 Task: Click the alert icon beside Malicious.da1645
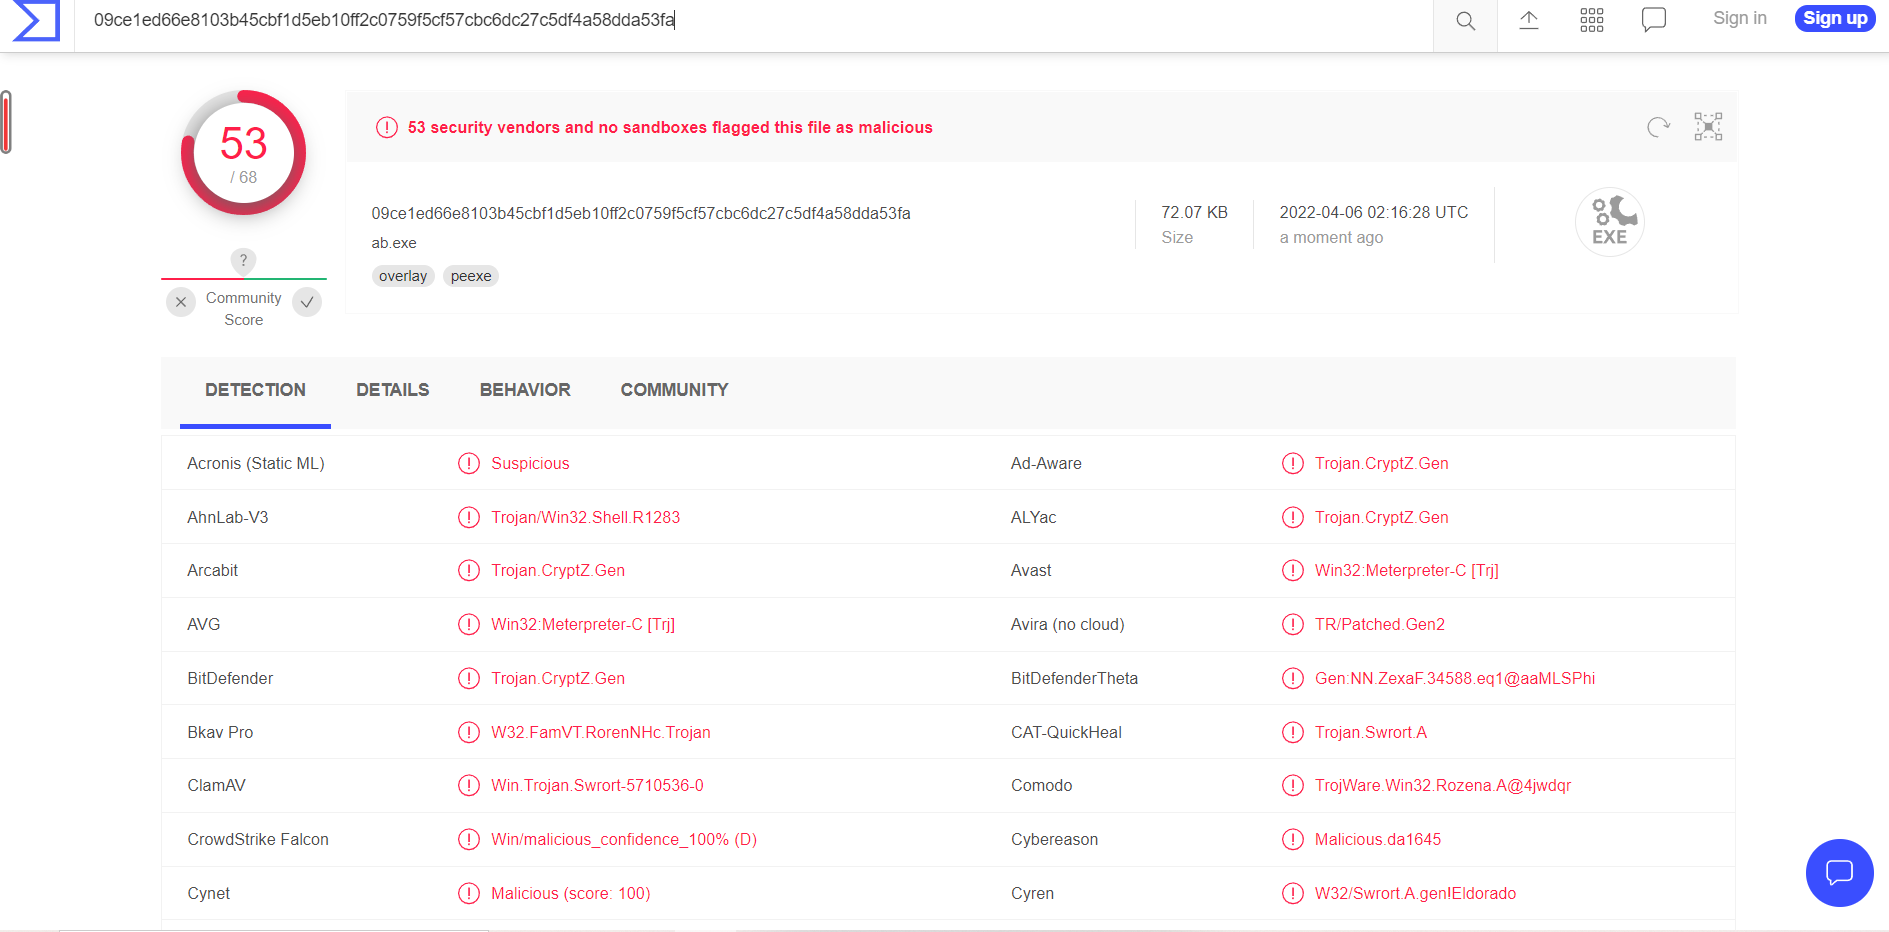pos(1293,840)
